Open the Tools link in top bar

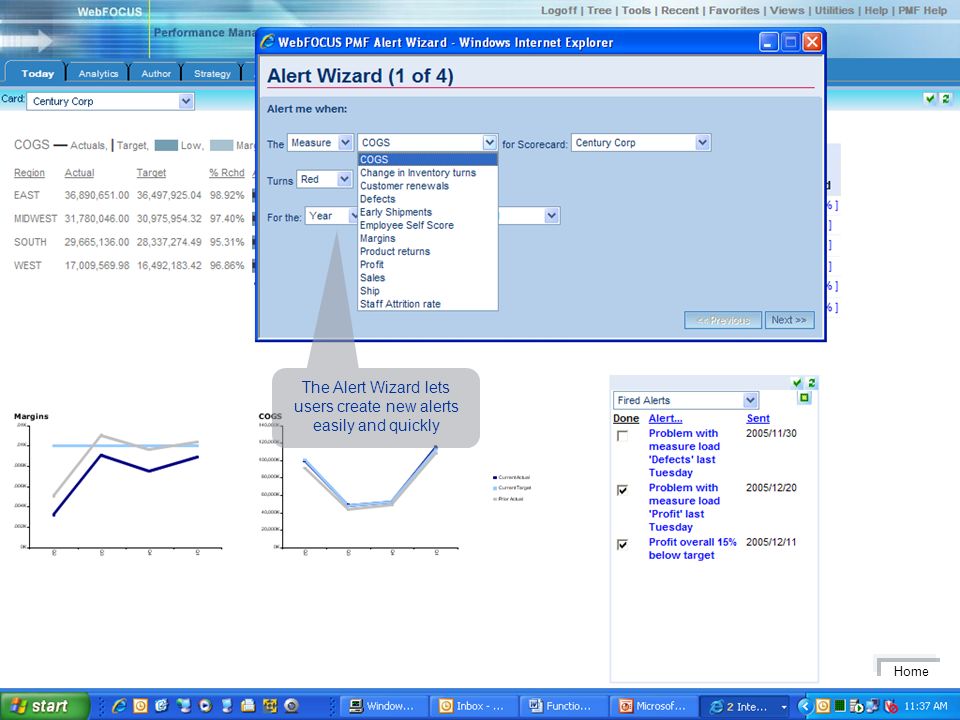[636, 10]
